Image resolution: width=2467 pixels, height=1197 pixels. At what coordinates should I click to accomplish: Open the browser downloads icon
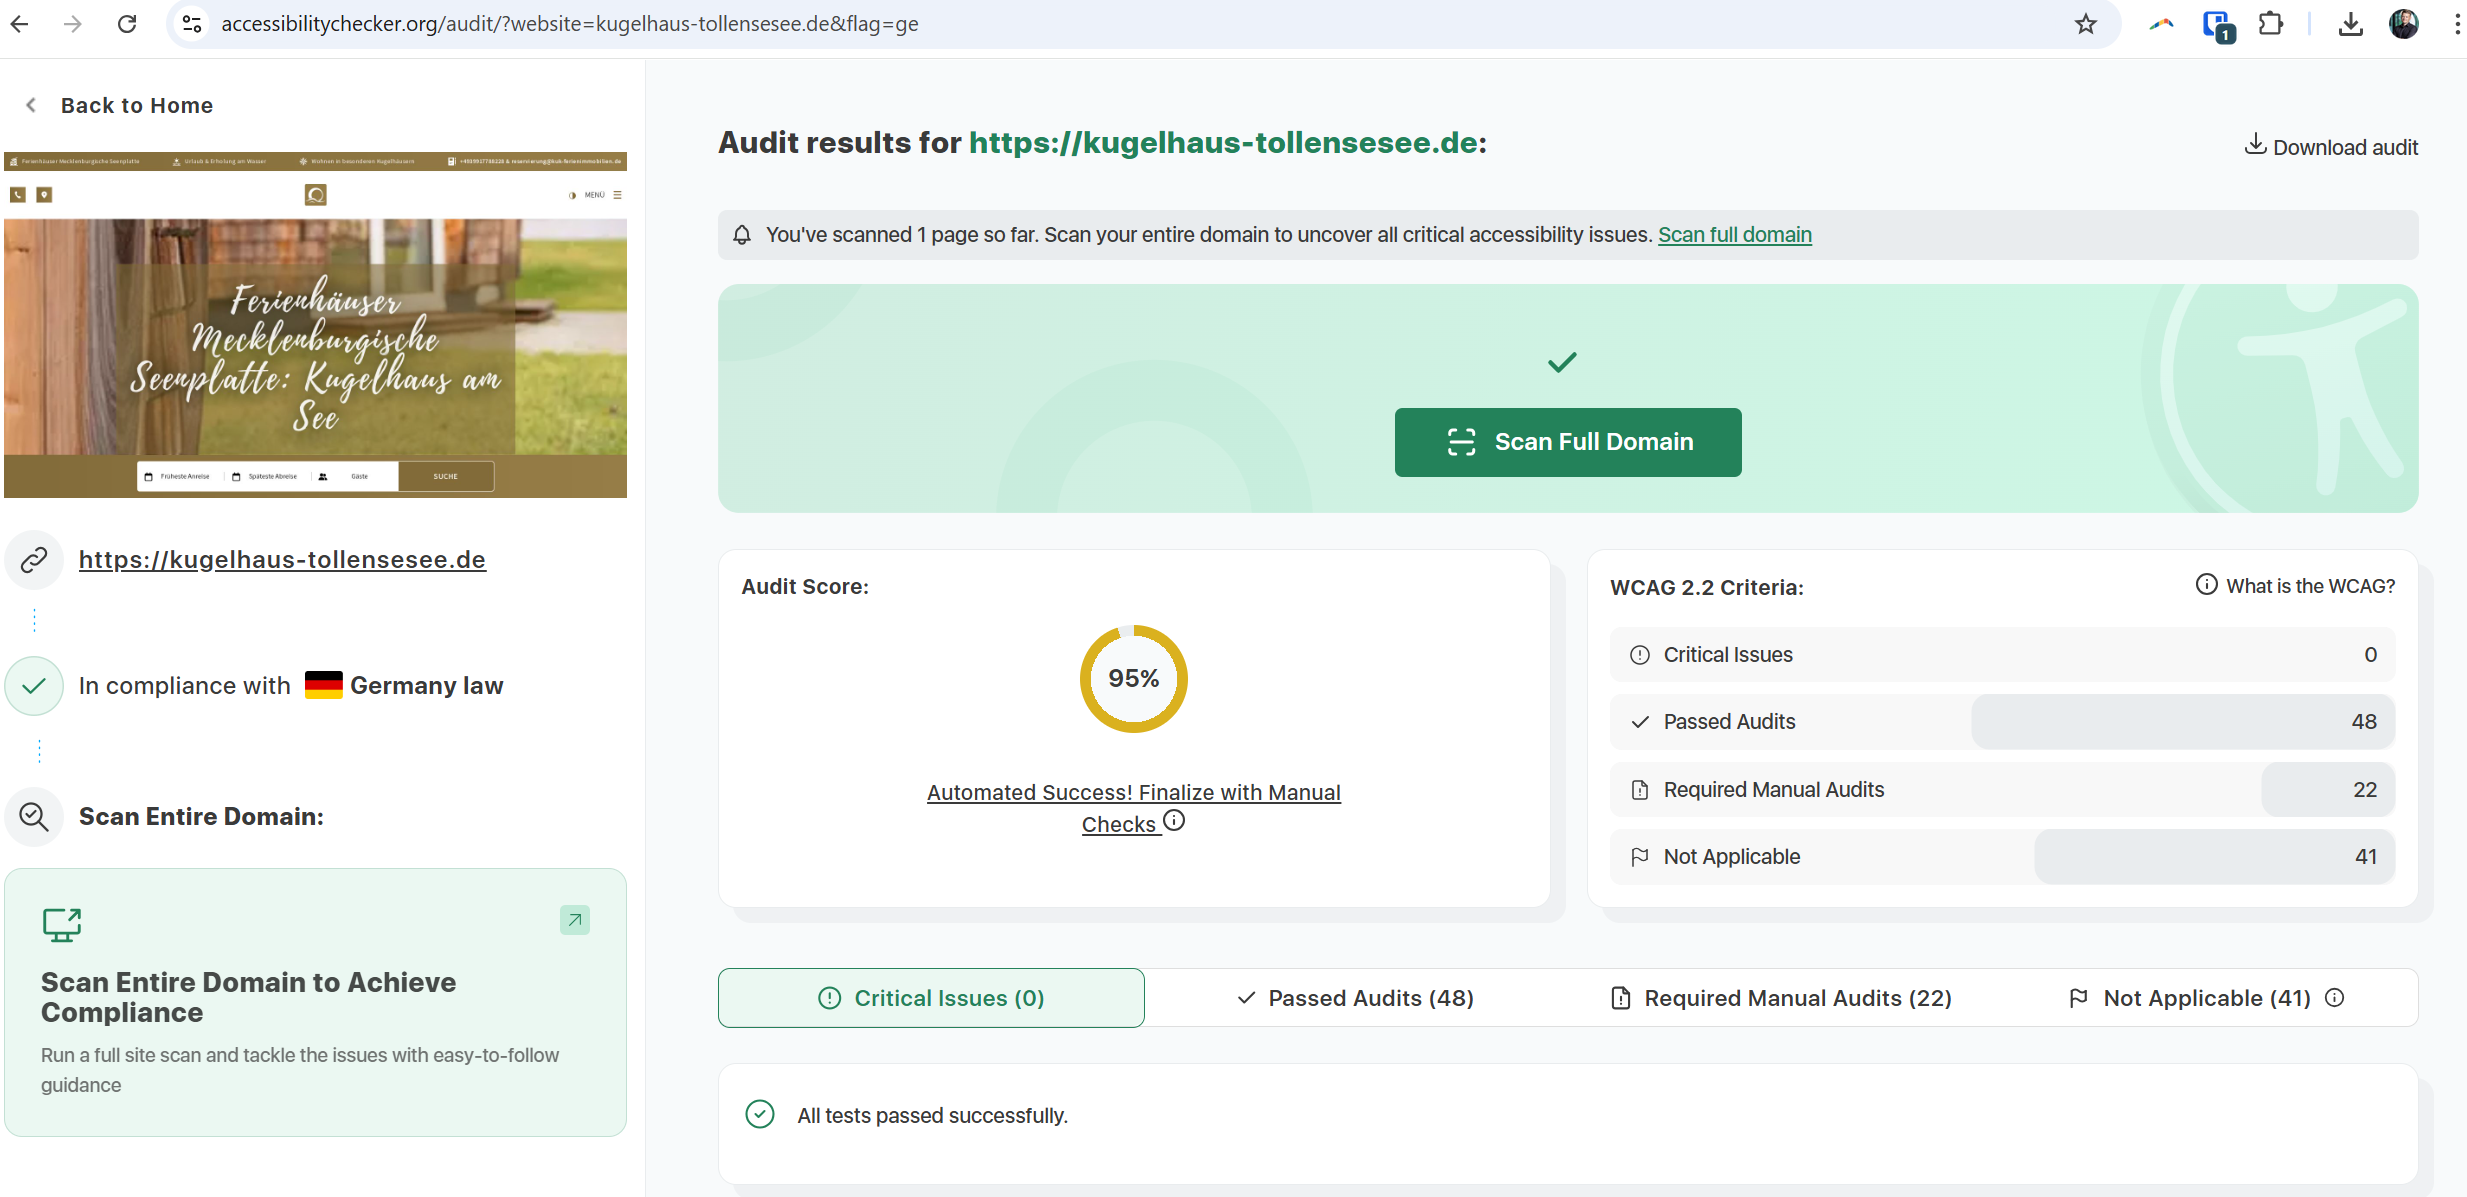click(x=2350, y=24)
